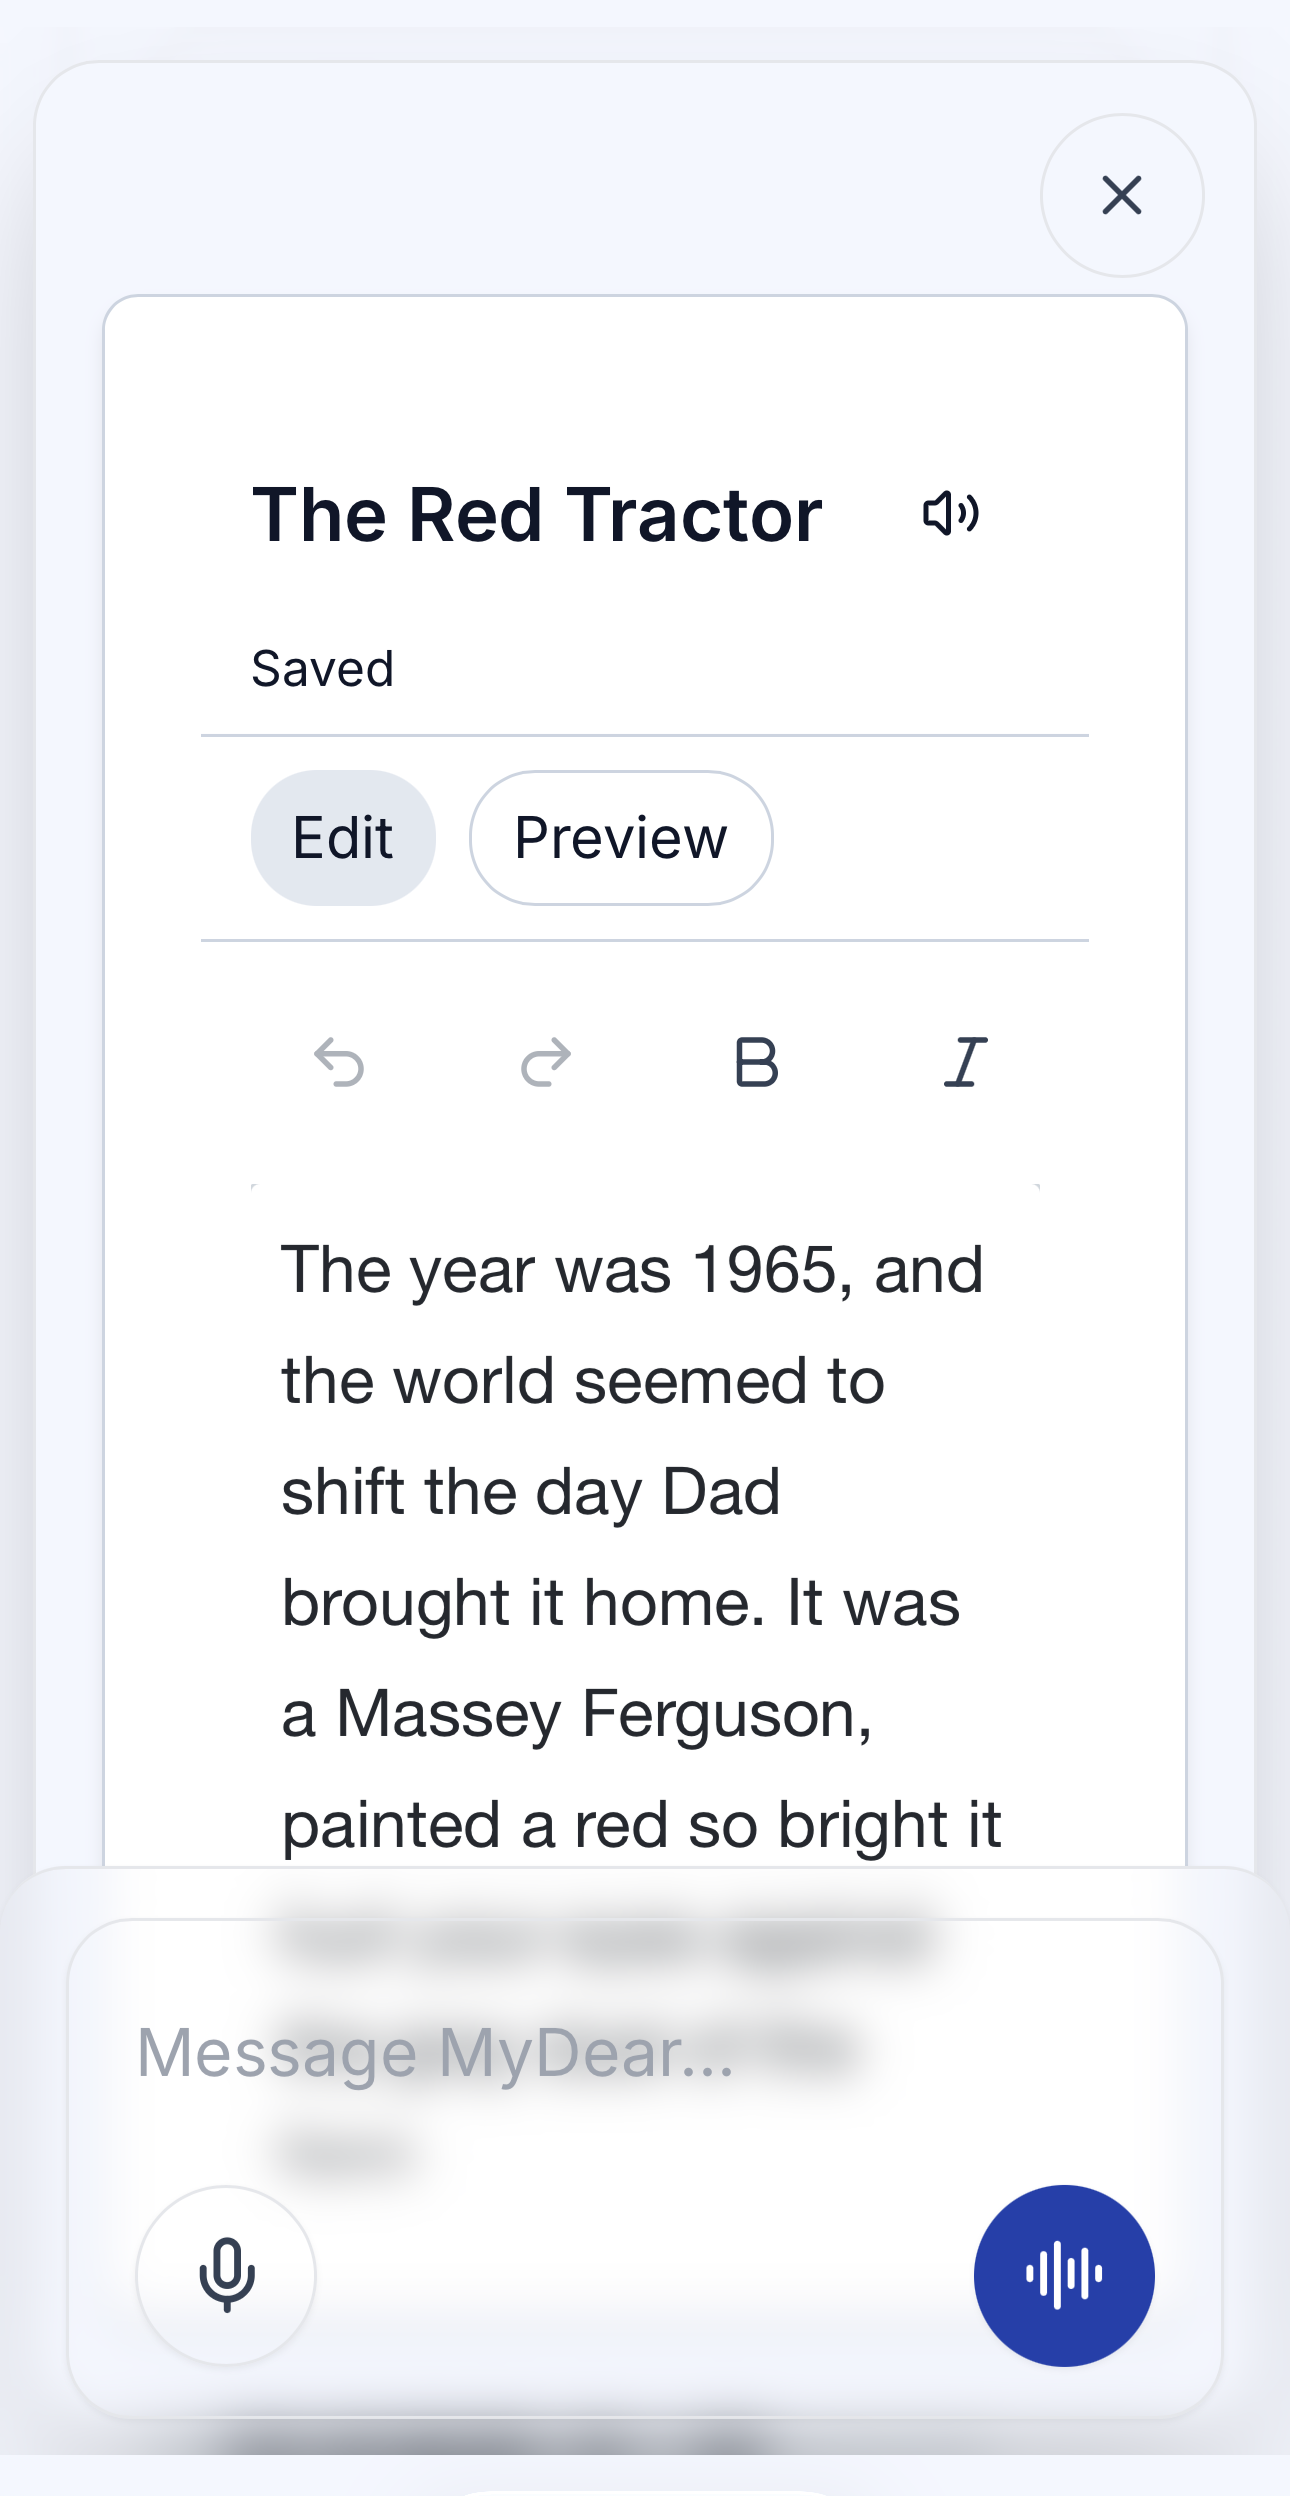Redo the last edit
Screen dimensions: 1290x2496
(x=544, y=1061)
